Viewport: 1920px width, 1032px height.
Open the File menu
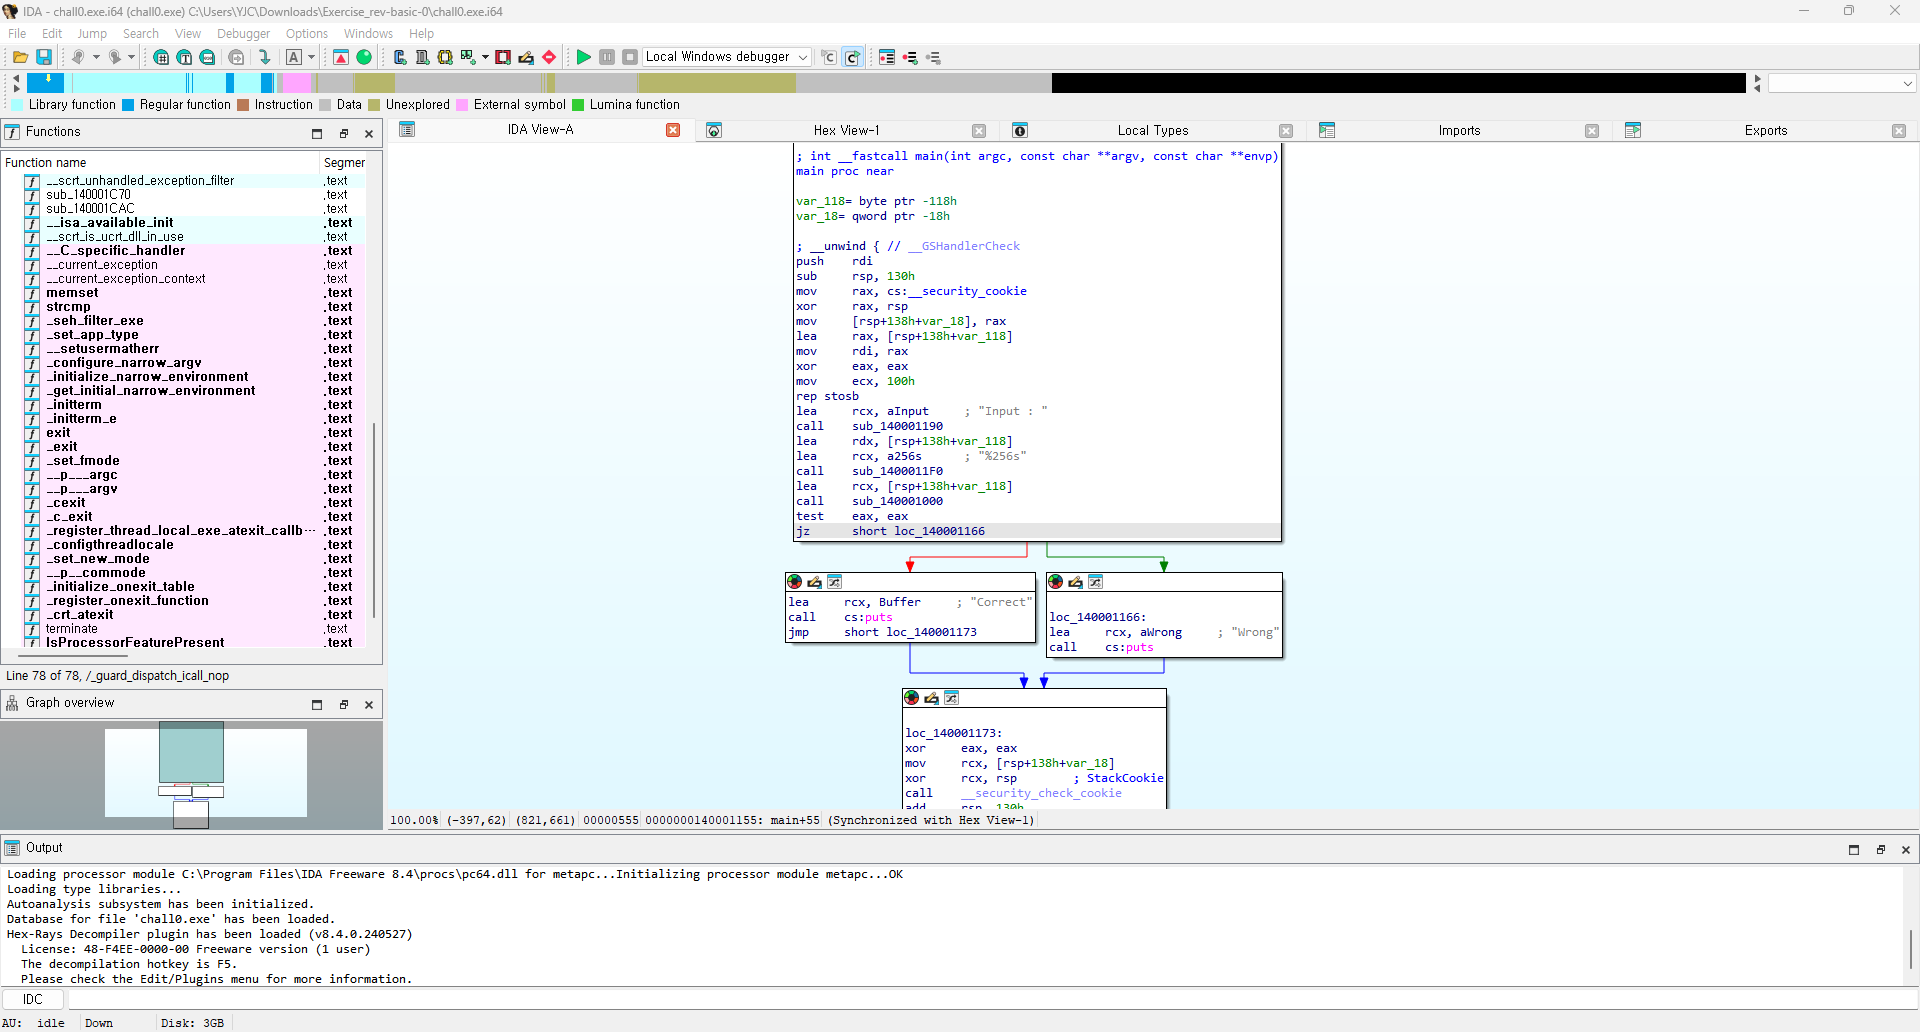click(x=17, y=33)
